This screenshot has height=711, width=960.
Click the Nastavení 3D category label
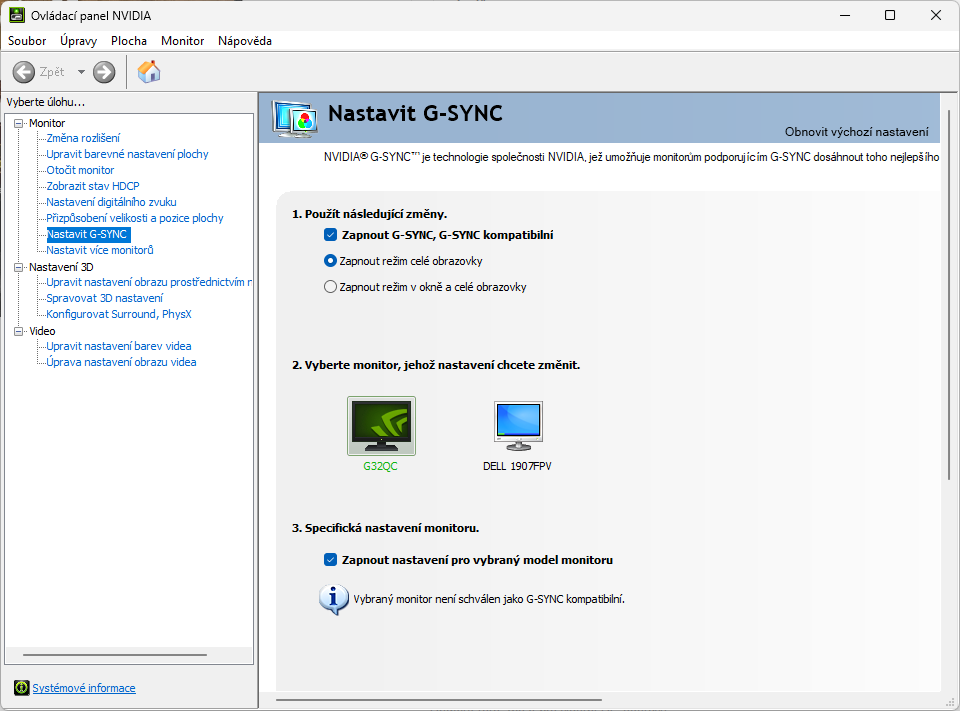point(61,267)
